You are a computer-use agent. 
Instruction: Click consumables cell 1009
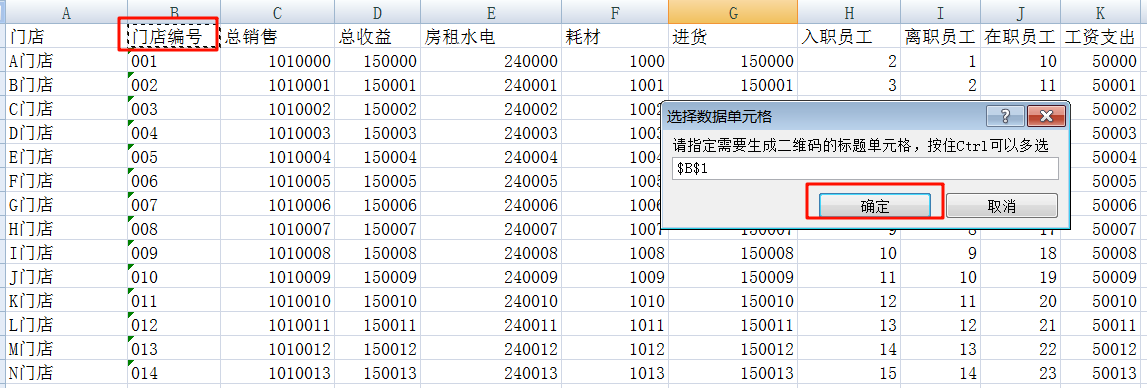pyautogui.click(x=614, y=277)
